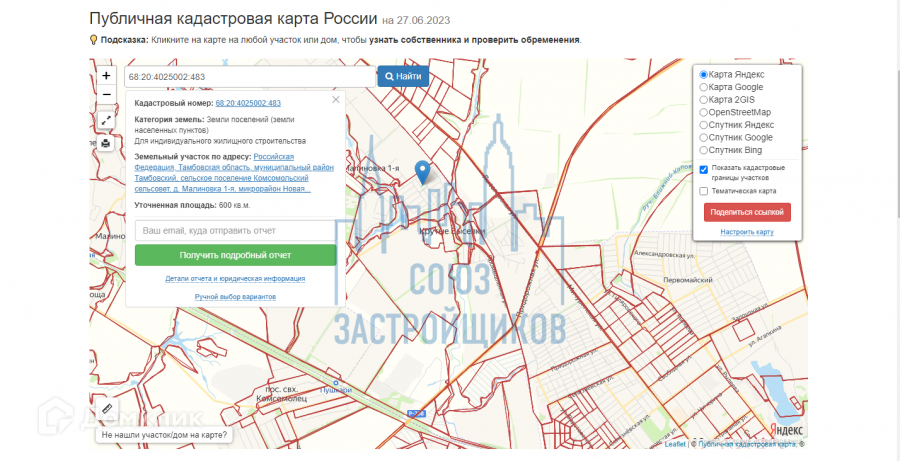Open Детали отчета и юридическая информация
This screenshot has width=900, height=461.
pos(235,278)
